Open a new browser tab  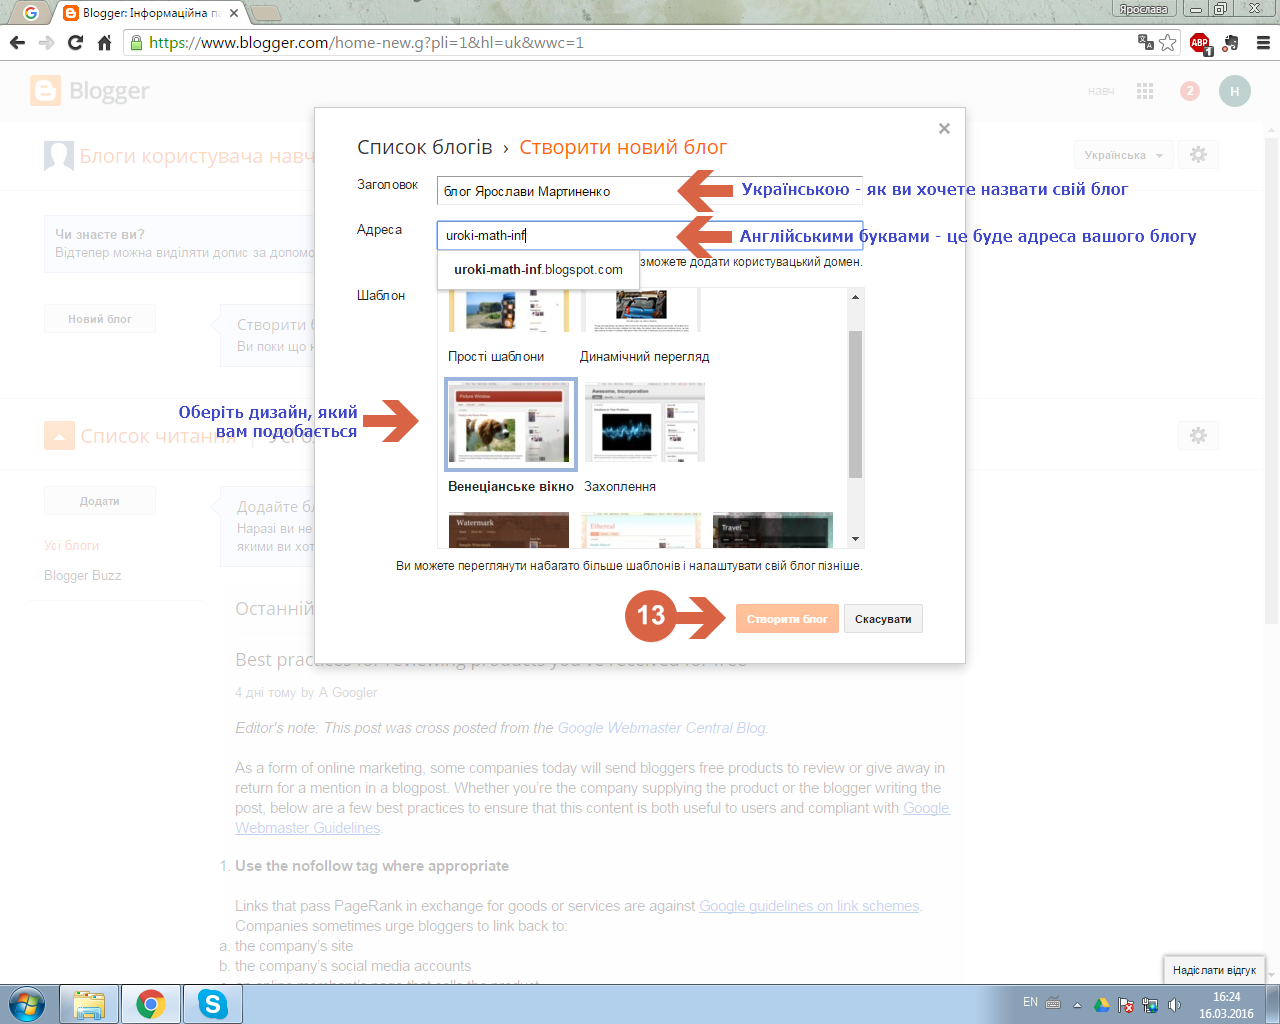point(265,13)
